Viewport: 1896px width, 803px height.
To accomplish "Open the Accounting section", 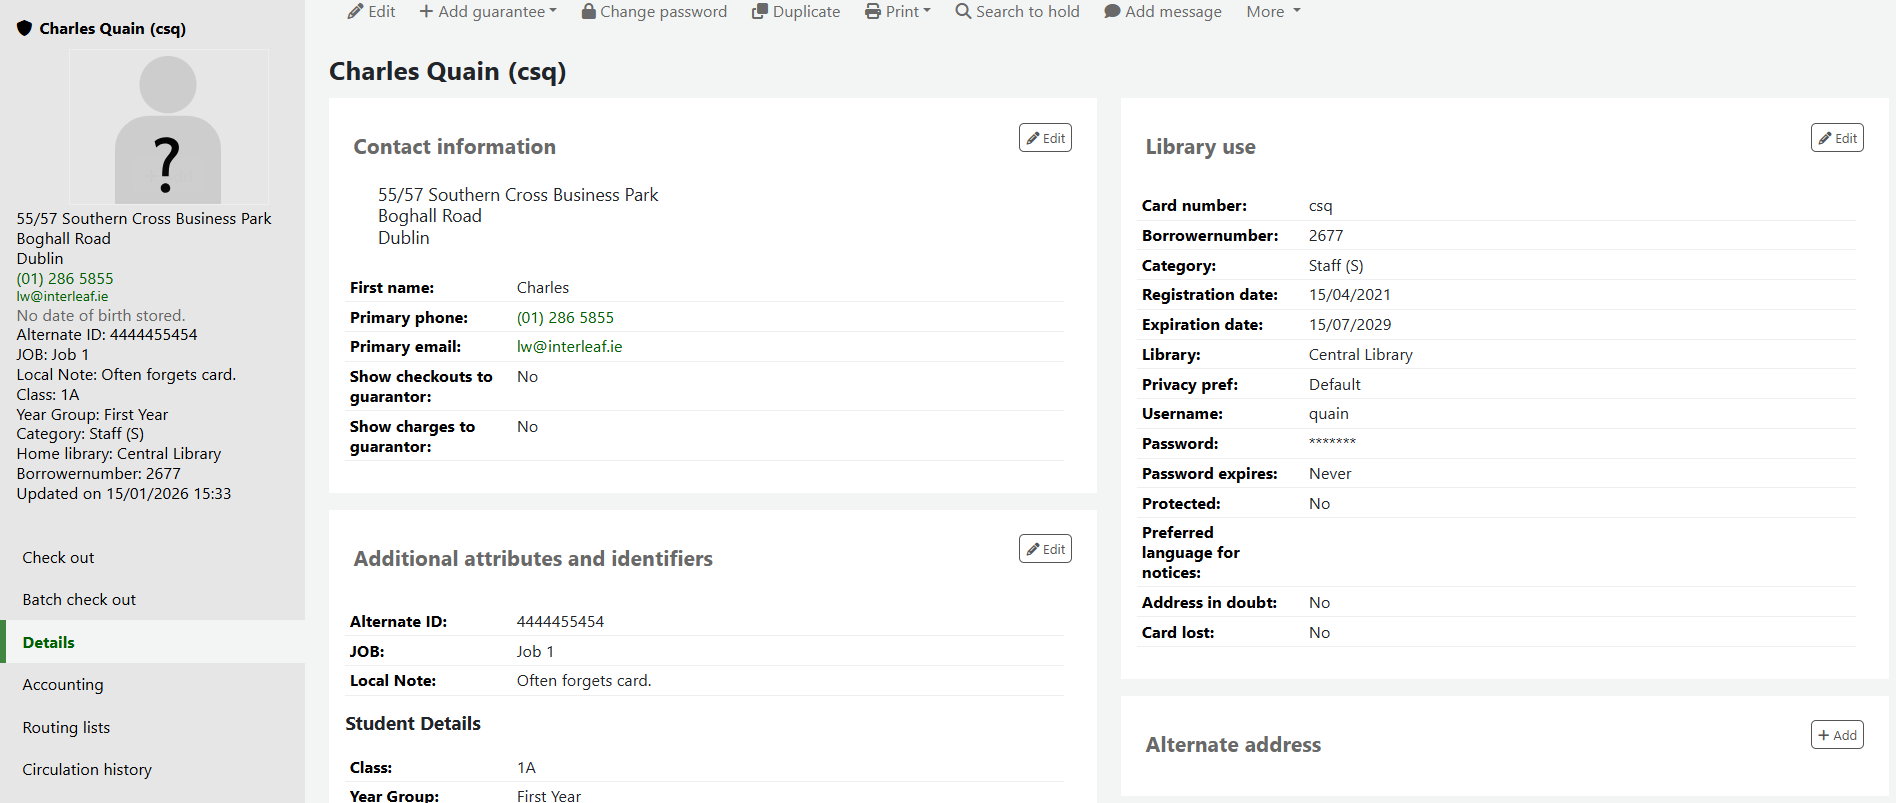I will [x=63, y=685].
